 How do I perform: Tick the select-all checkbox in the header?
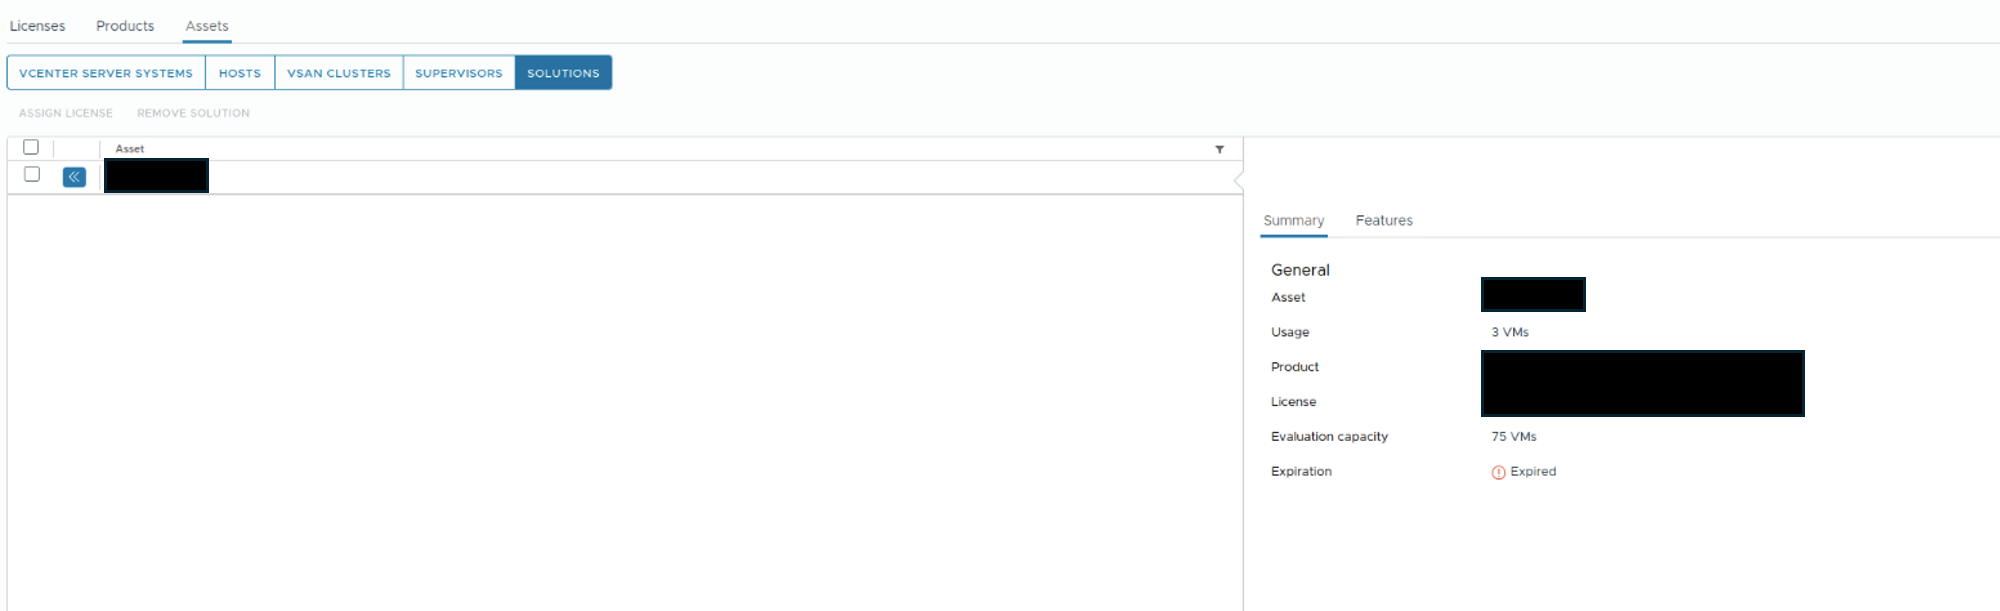pyautogui.click(x=31, y=147)
